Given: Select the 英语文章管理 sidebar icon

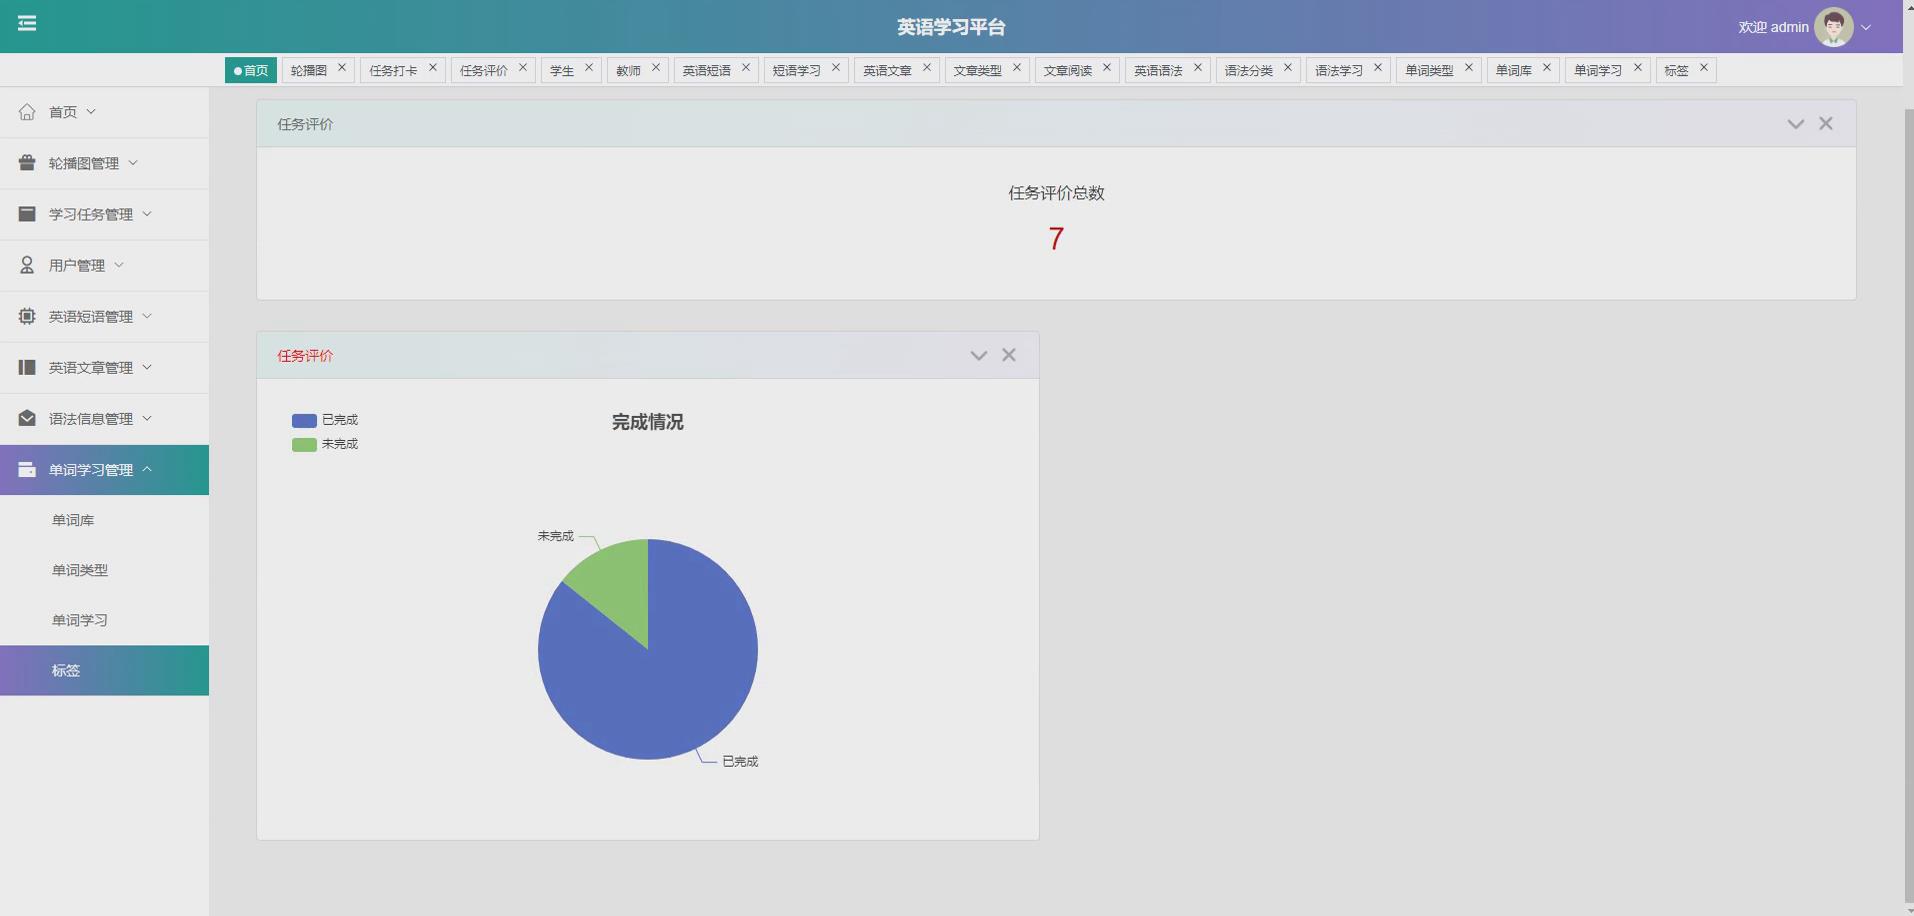Looking at the screenshot, I should coord(26,367).
